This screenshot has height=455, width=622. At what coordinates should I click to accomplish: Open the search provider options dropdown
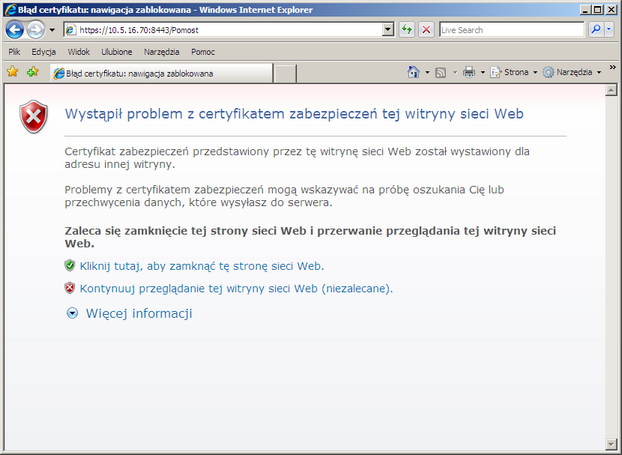point(609,29)
